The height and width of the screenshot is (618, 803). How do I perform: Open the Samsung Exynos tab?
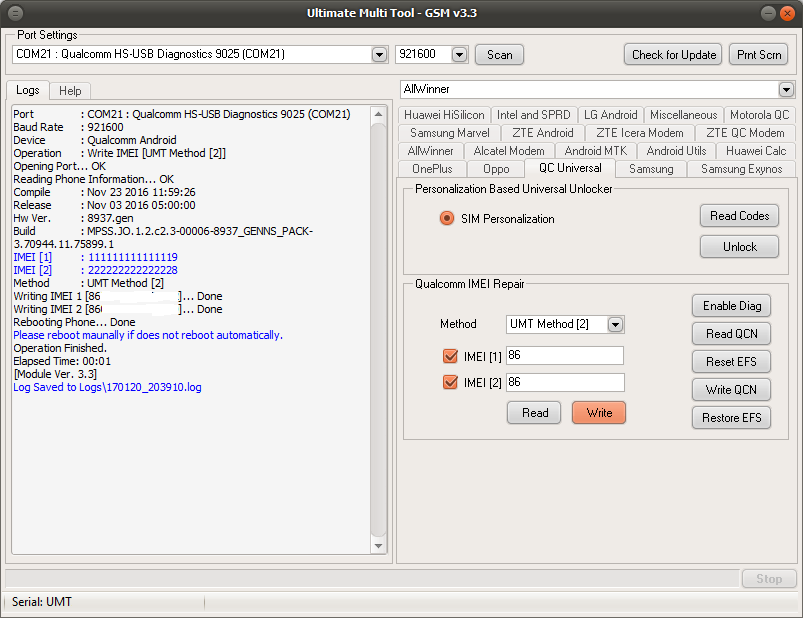[741, 169]
